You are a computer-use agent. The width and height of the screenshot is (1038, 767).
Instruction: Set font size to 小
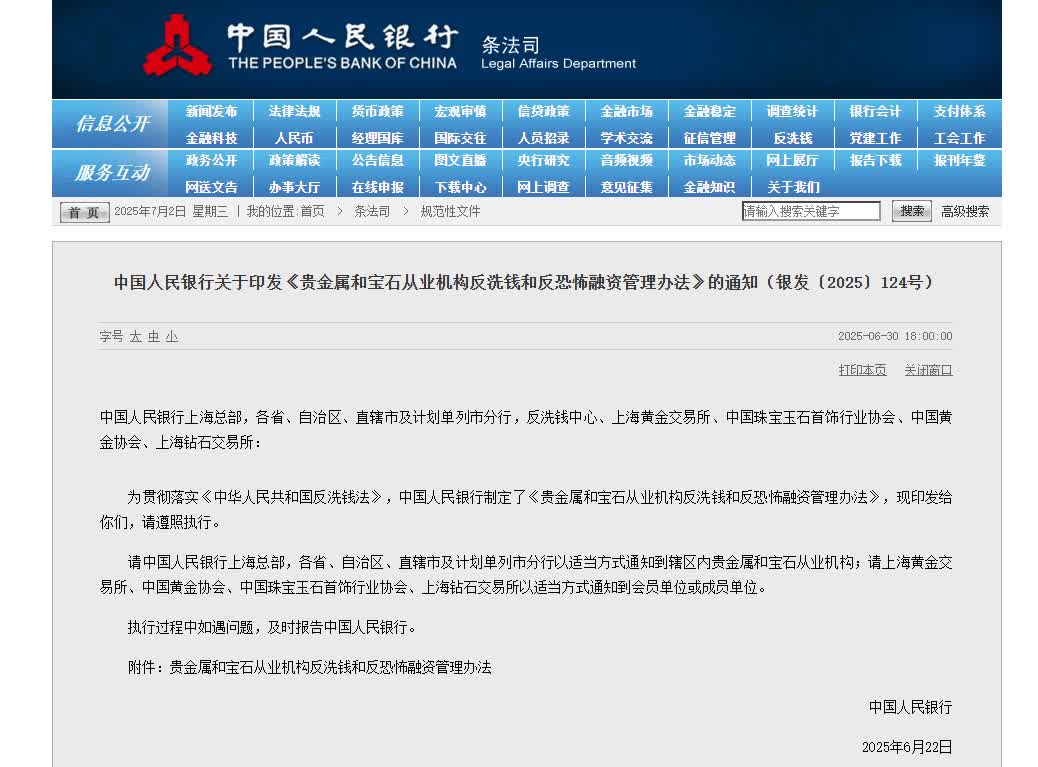point(171,337)
